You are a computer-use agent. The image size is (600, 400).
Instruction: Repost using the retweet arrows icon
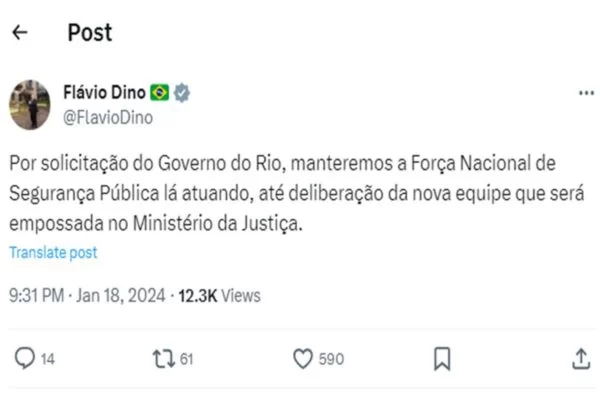coord(161,358)
